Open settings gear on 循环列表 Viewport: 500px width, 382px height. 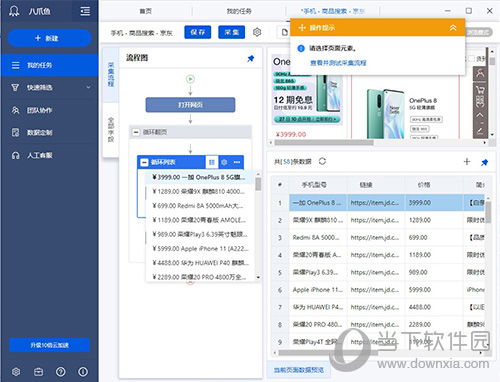point(224,162)
